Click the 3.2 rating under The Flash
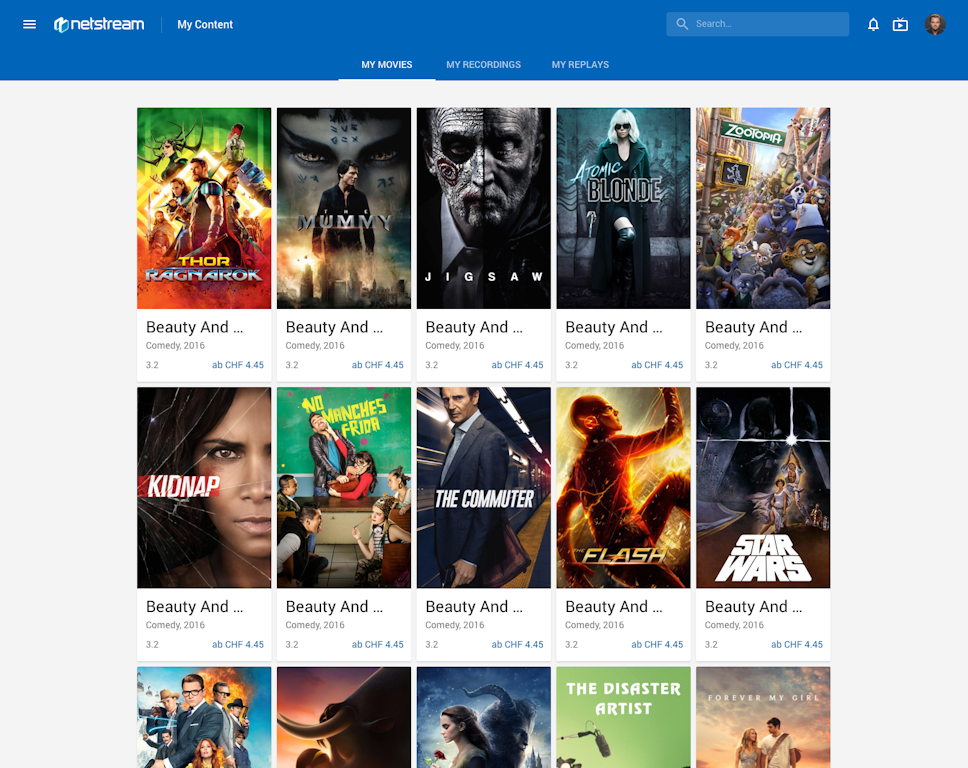968x768 pixels. [x=572, y=645]
